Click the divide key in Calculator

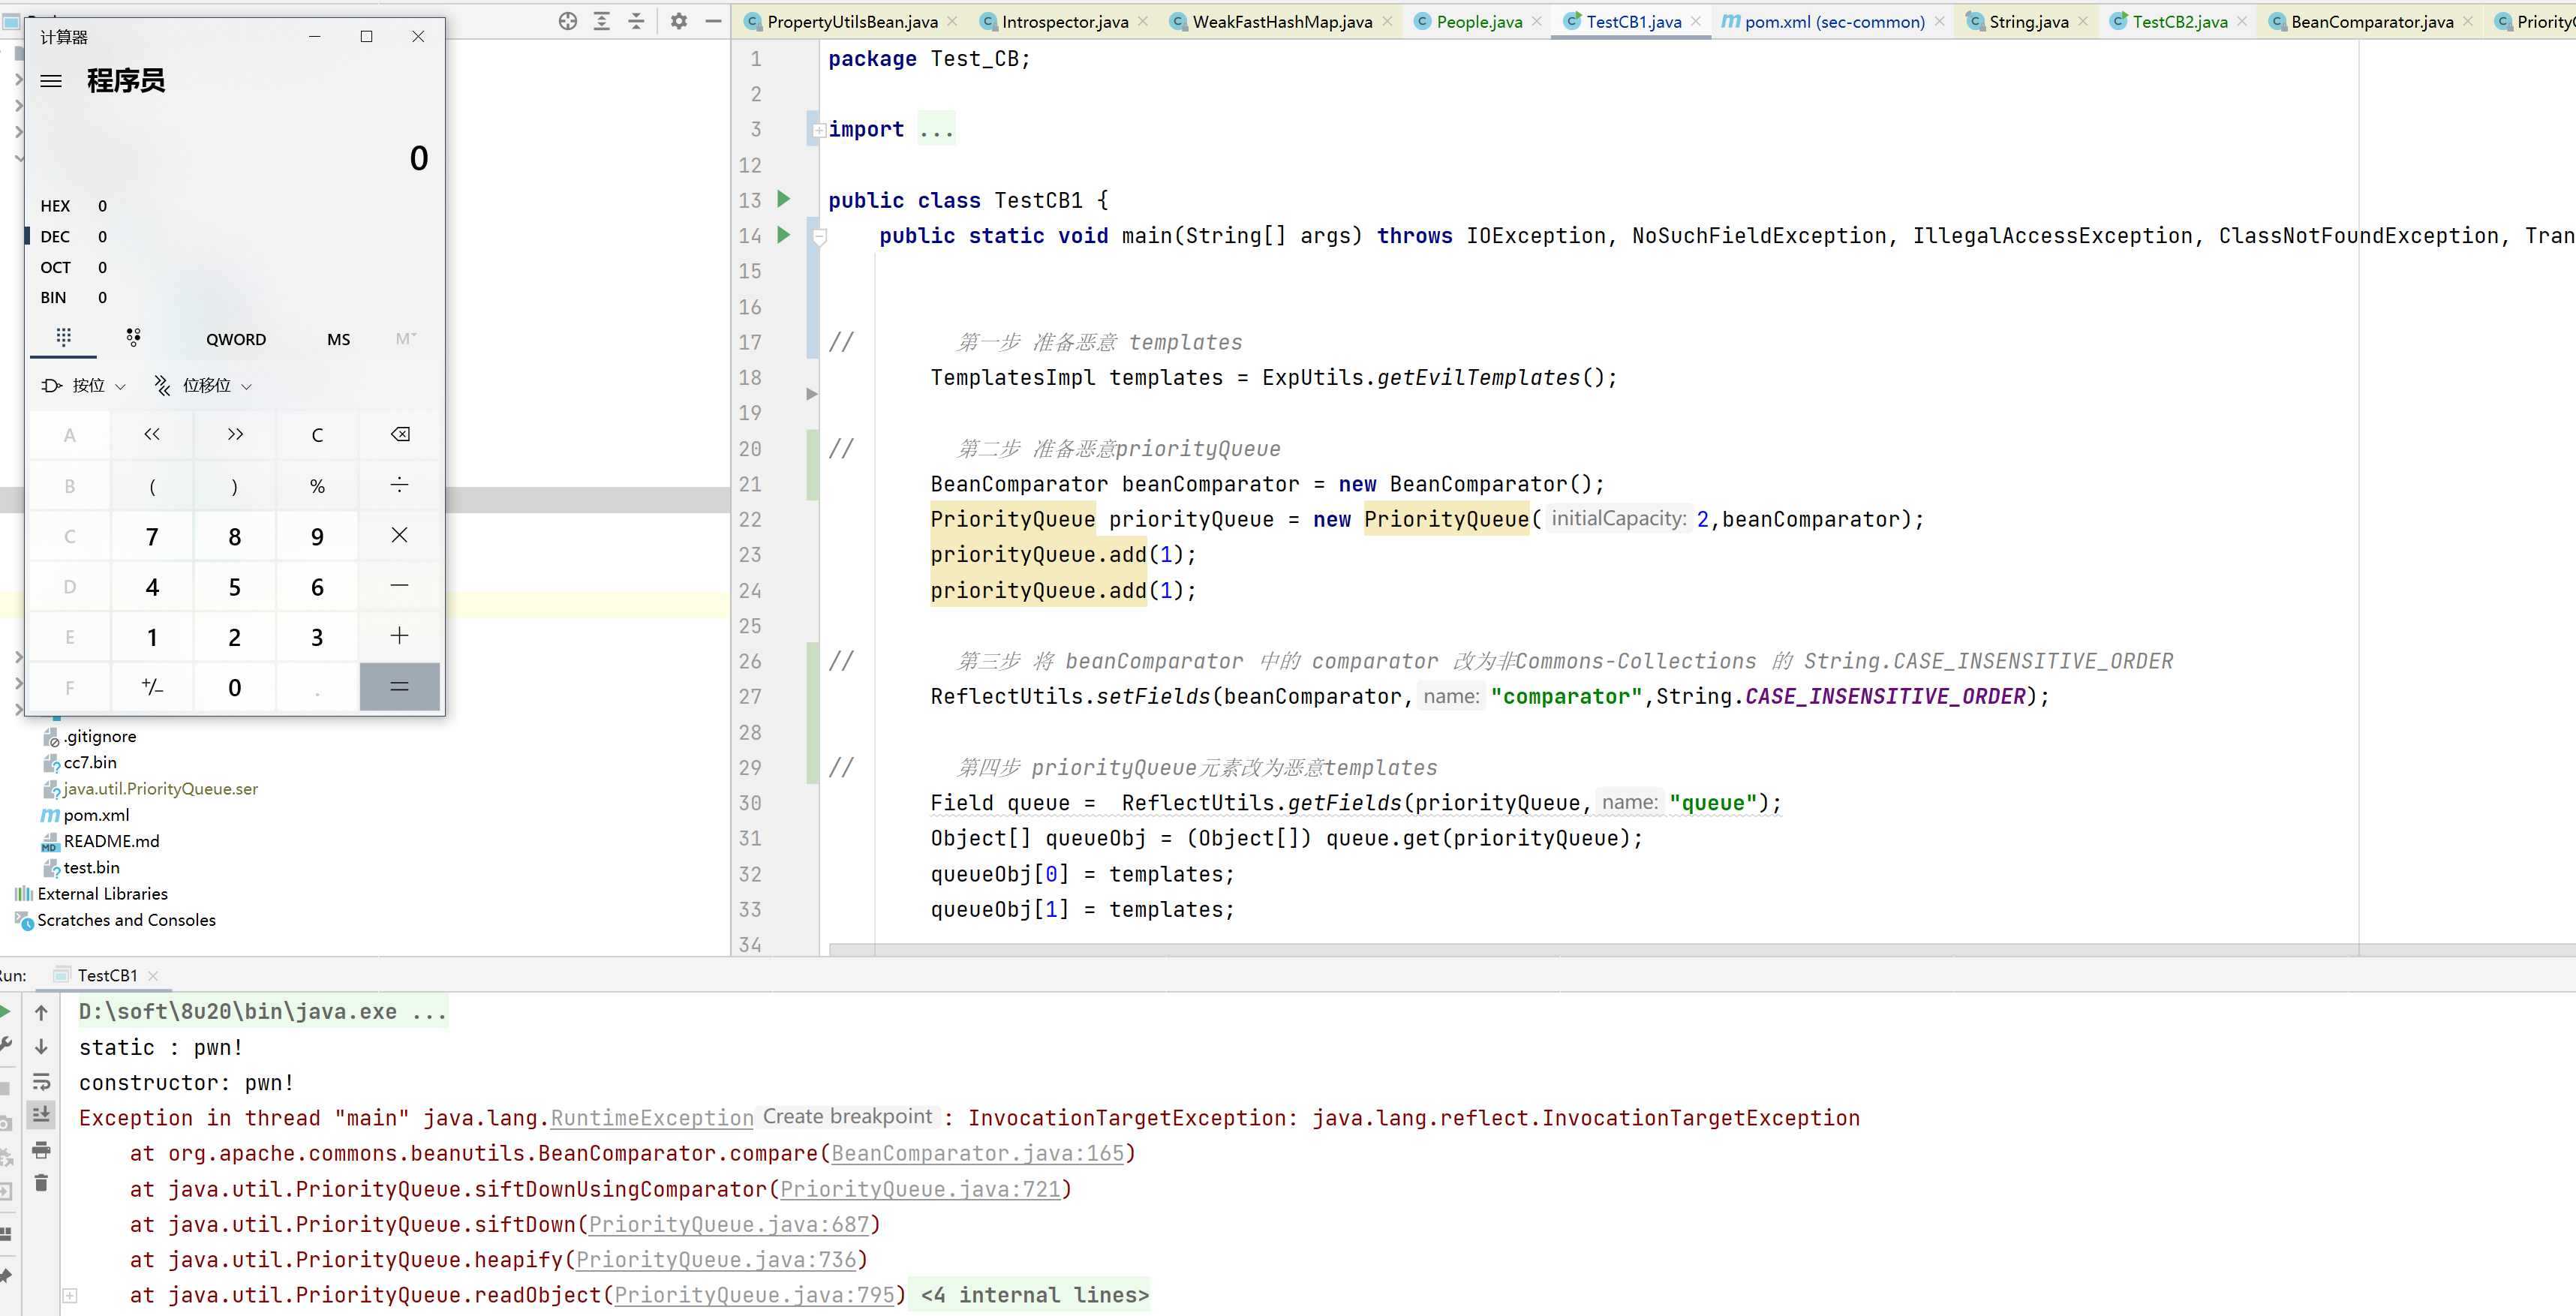[x=400, y=485]
